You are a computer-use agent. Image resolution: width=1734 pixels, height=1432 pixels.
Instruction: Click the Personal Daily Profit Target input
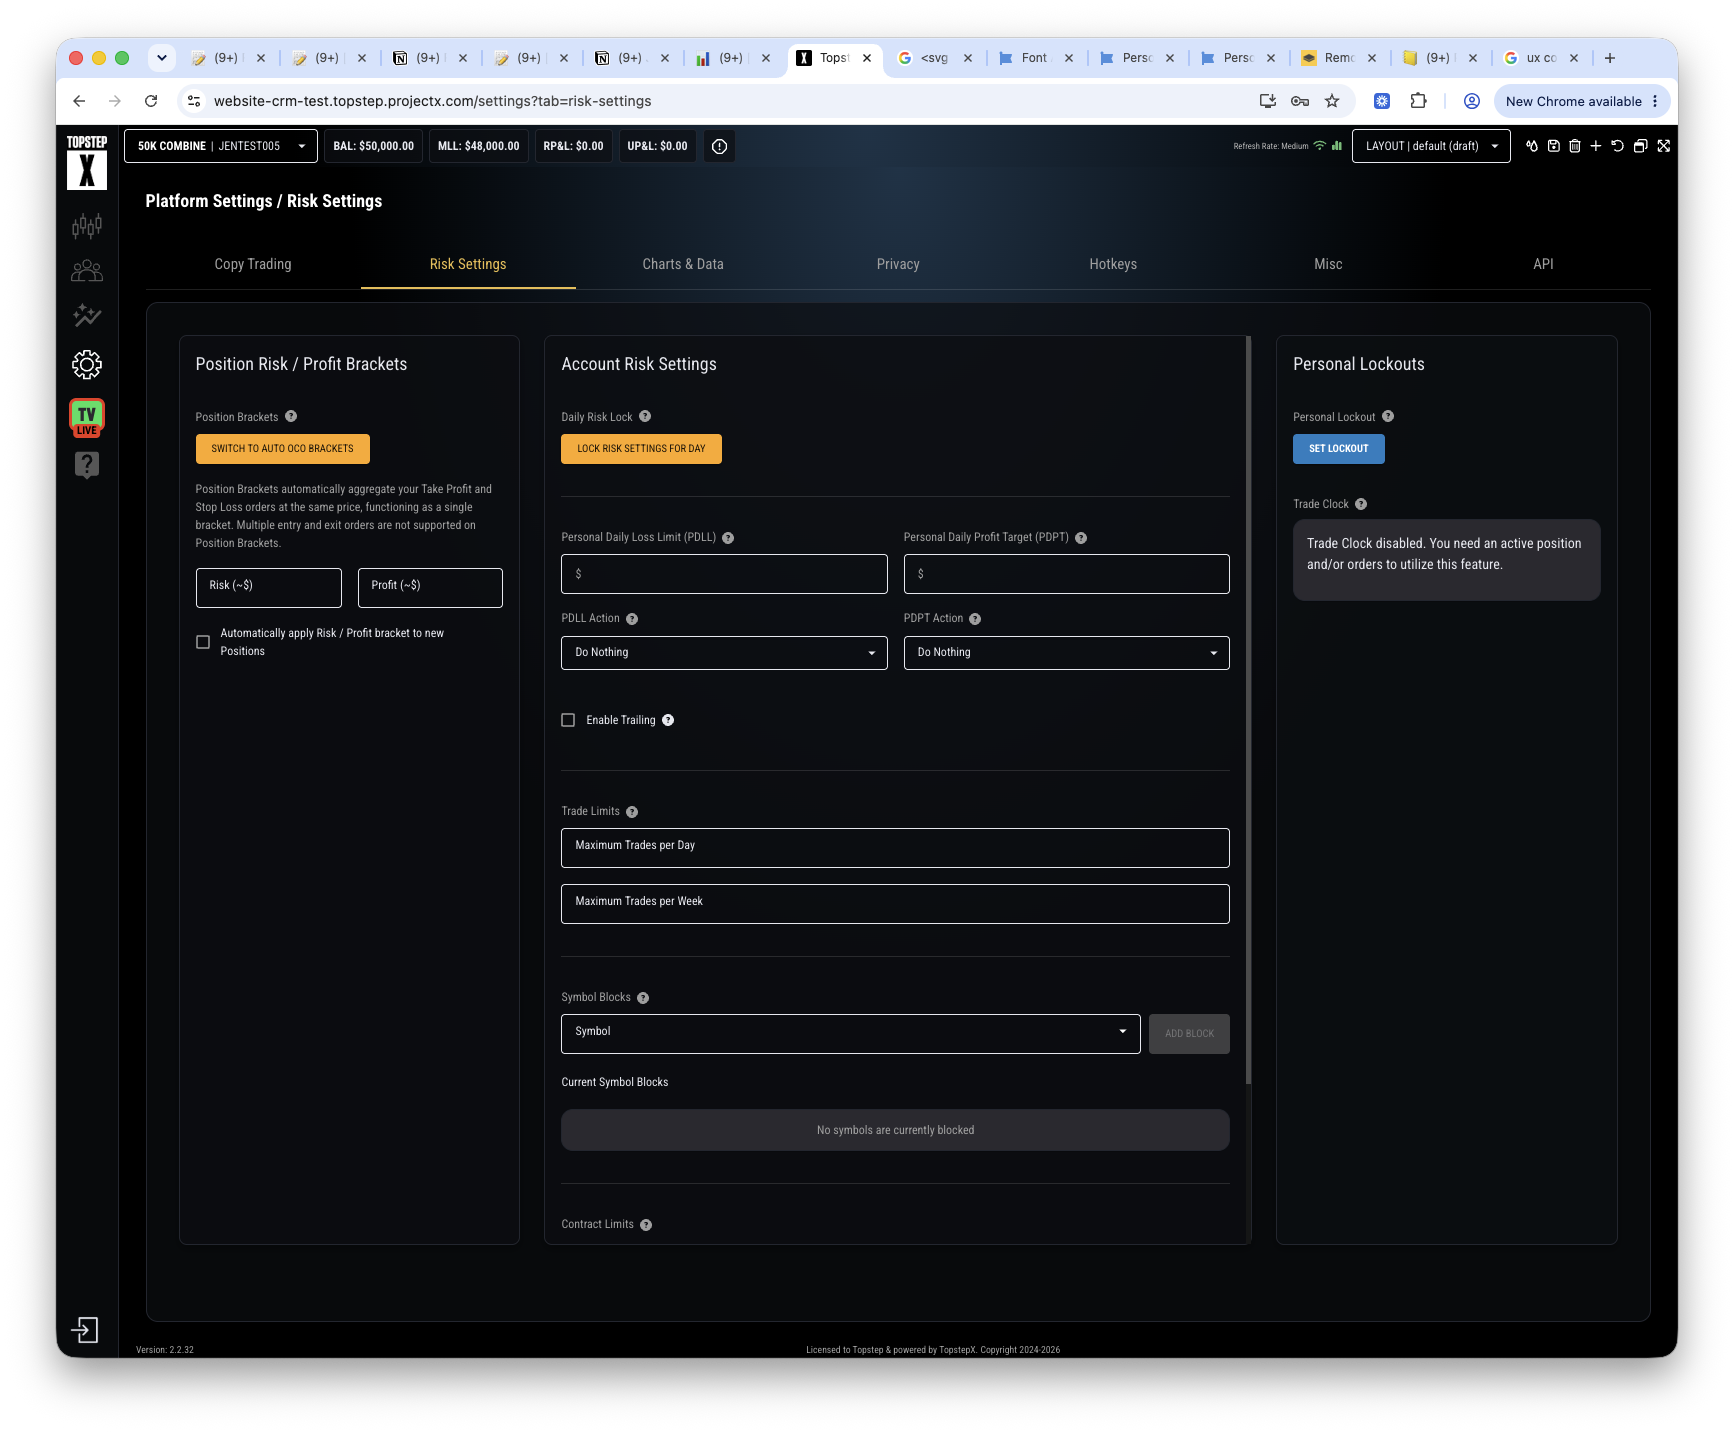point(1066,574)
